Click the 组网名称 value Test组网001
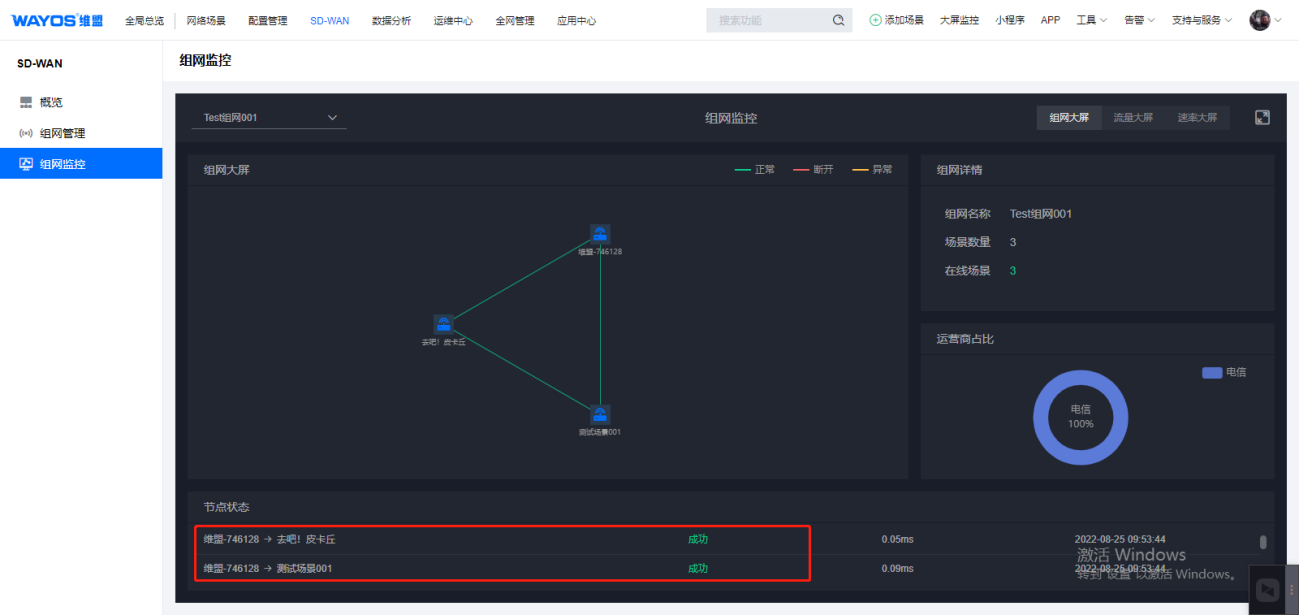Image resolution: width=1300 pixels, height=615 pixels. (x=1041, y=214)
